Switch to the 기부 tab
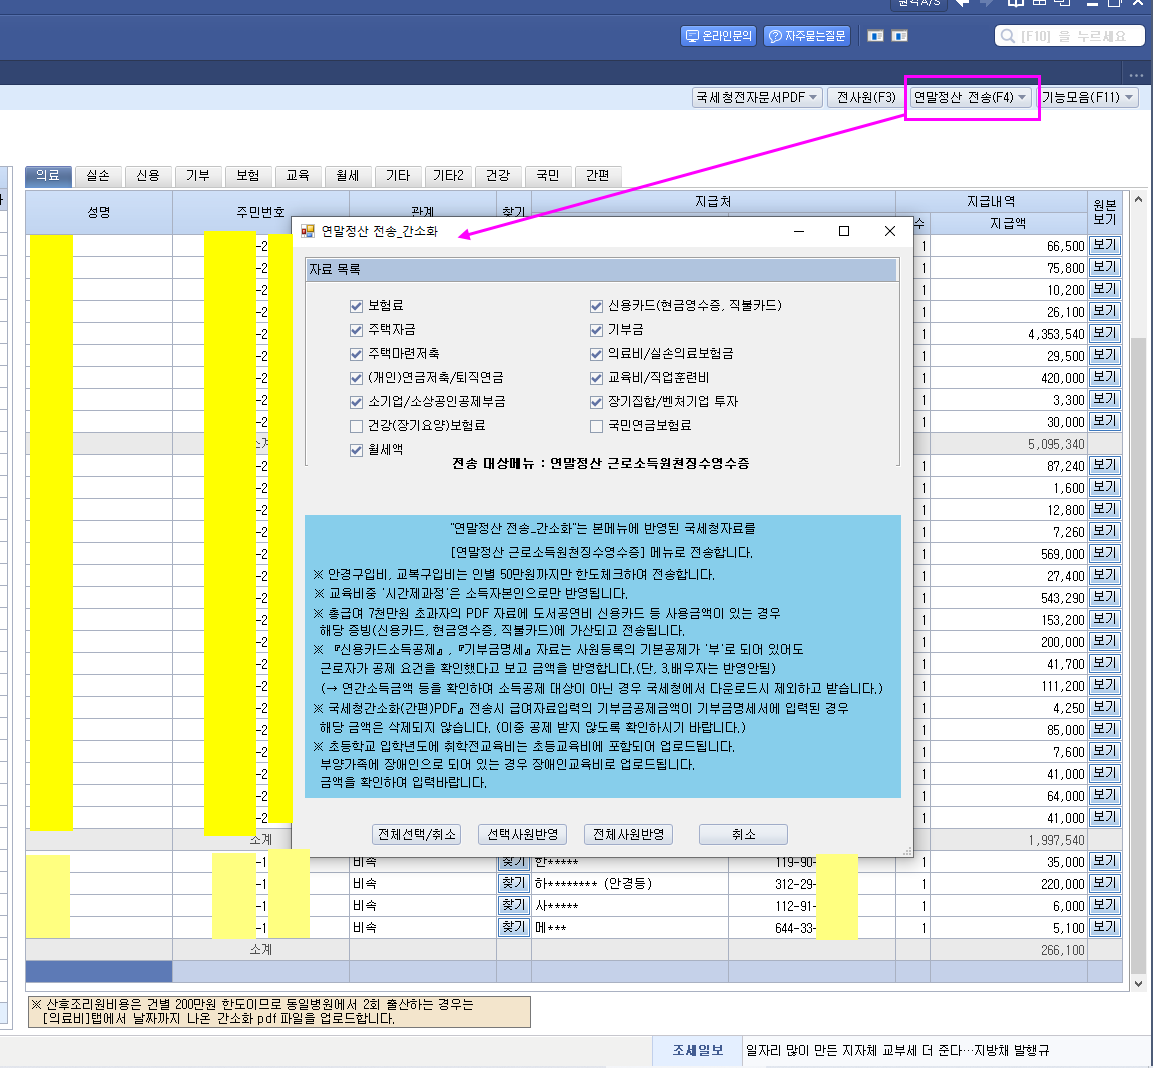 [198, 176]
